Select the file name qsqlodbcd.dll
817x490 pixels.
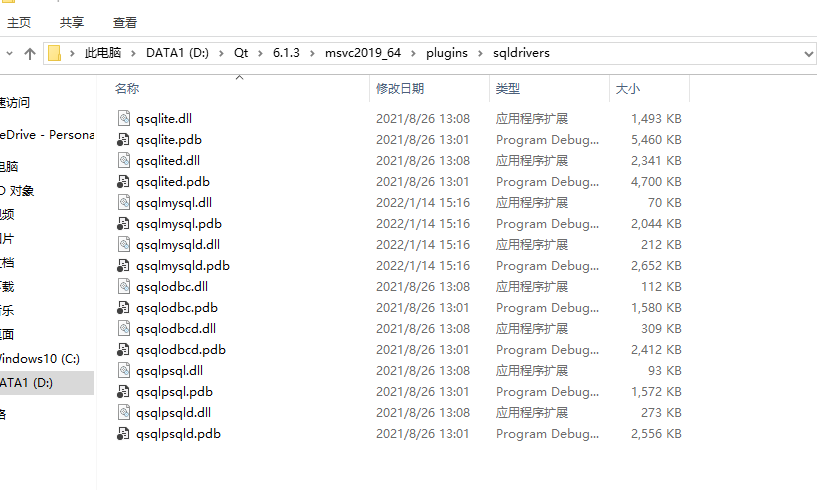tap(176, 329)
